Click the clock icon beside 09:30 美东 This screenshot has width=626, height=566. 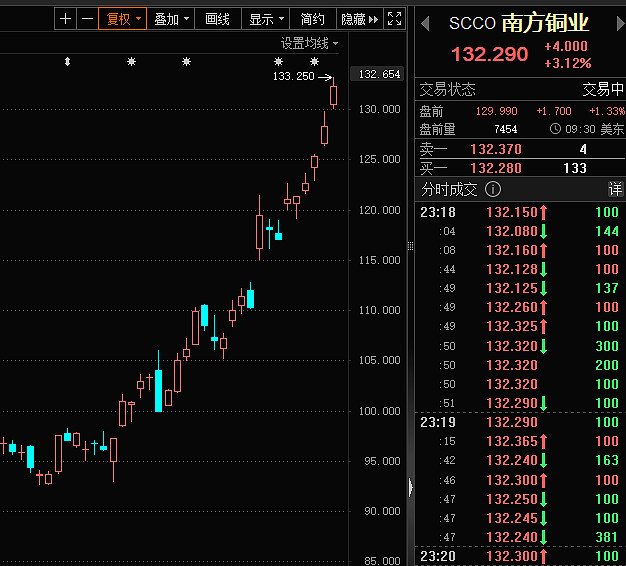coord(555,129)
